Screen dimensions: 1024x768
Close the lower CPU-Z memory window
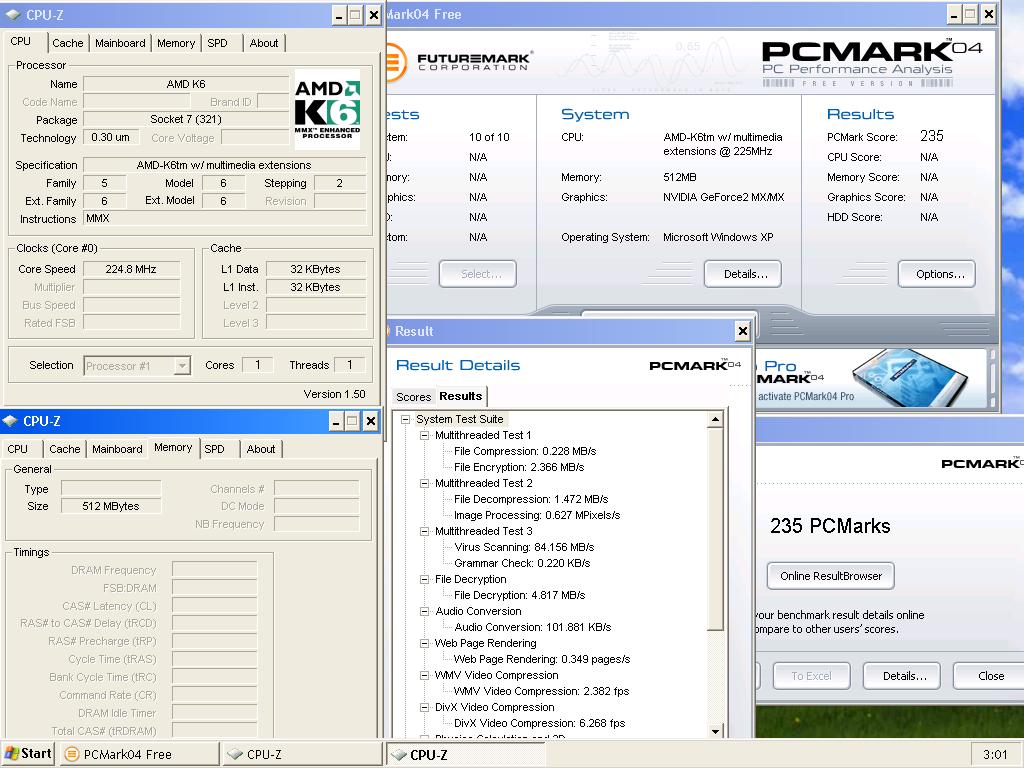coord(370,421)
